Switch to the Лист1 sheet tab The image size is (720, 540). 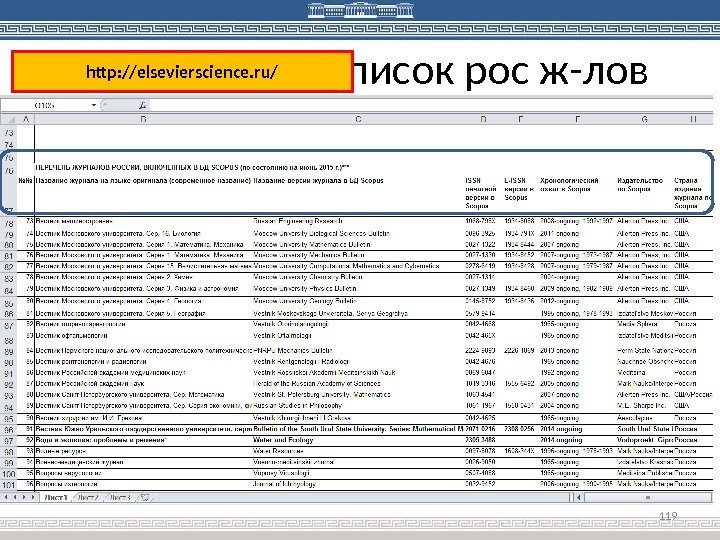coord(56,497)
